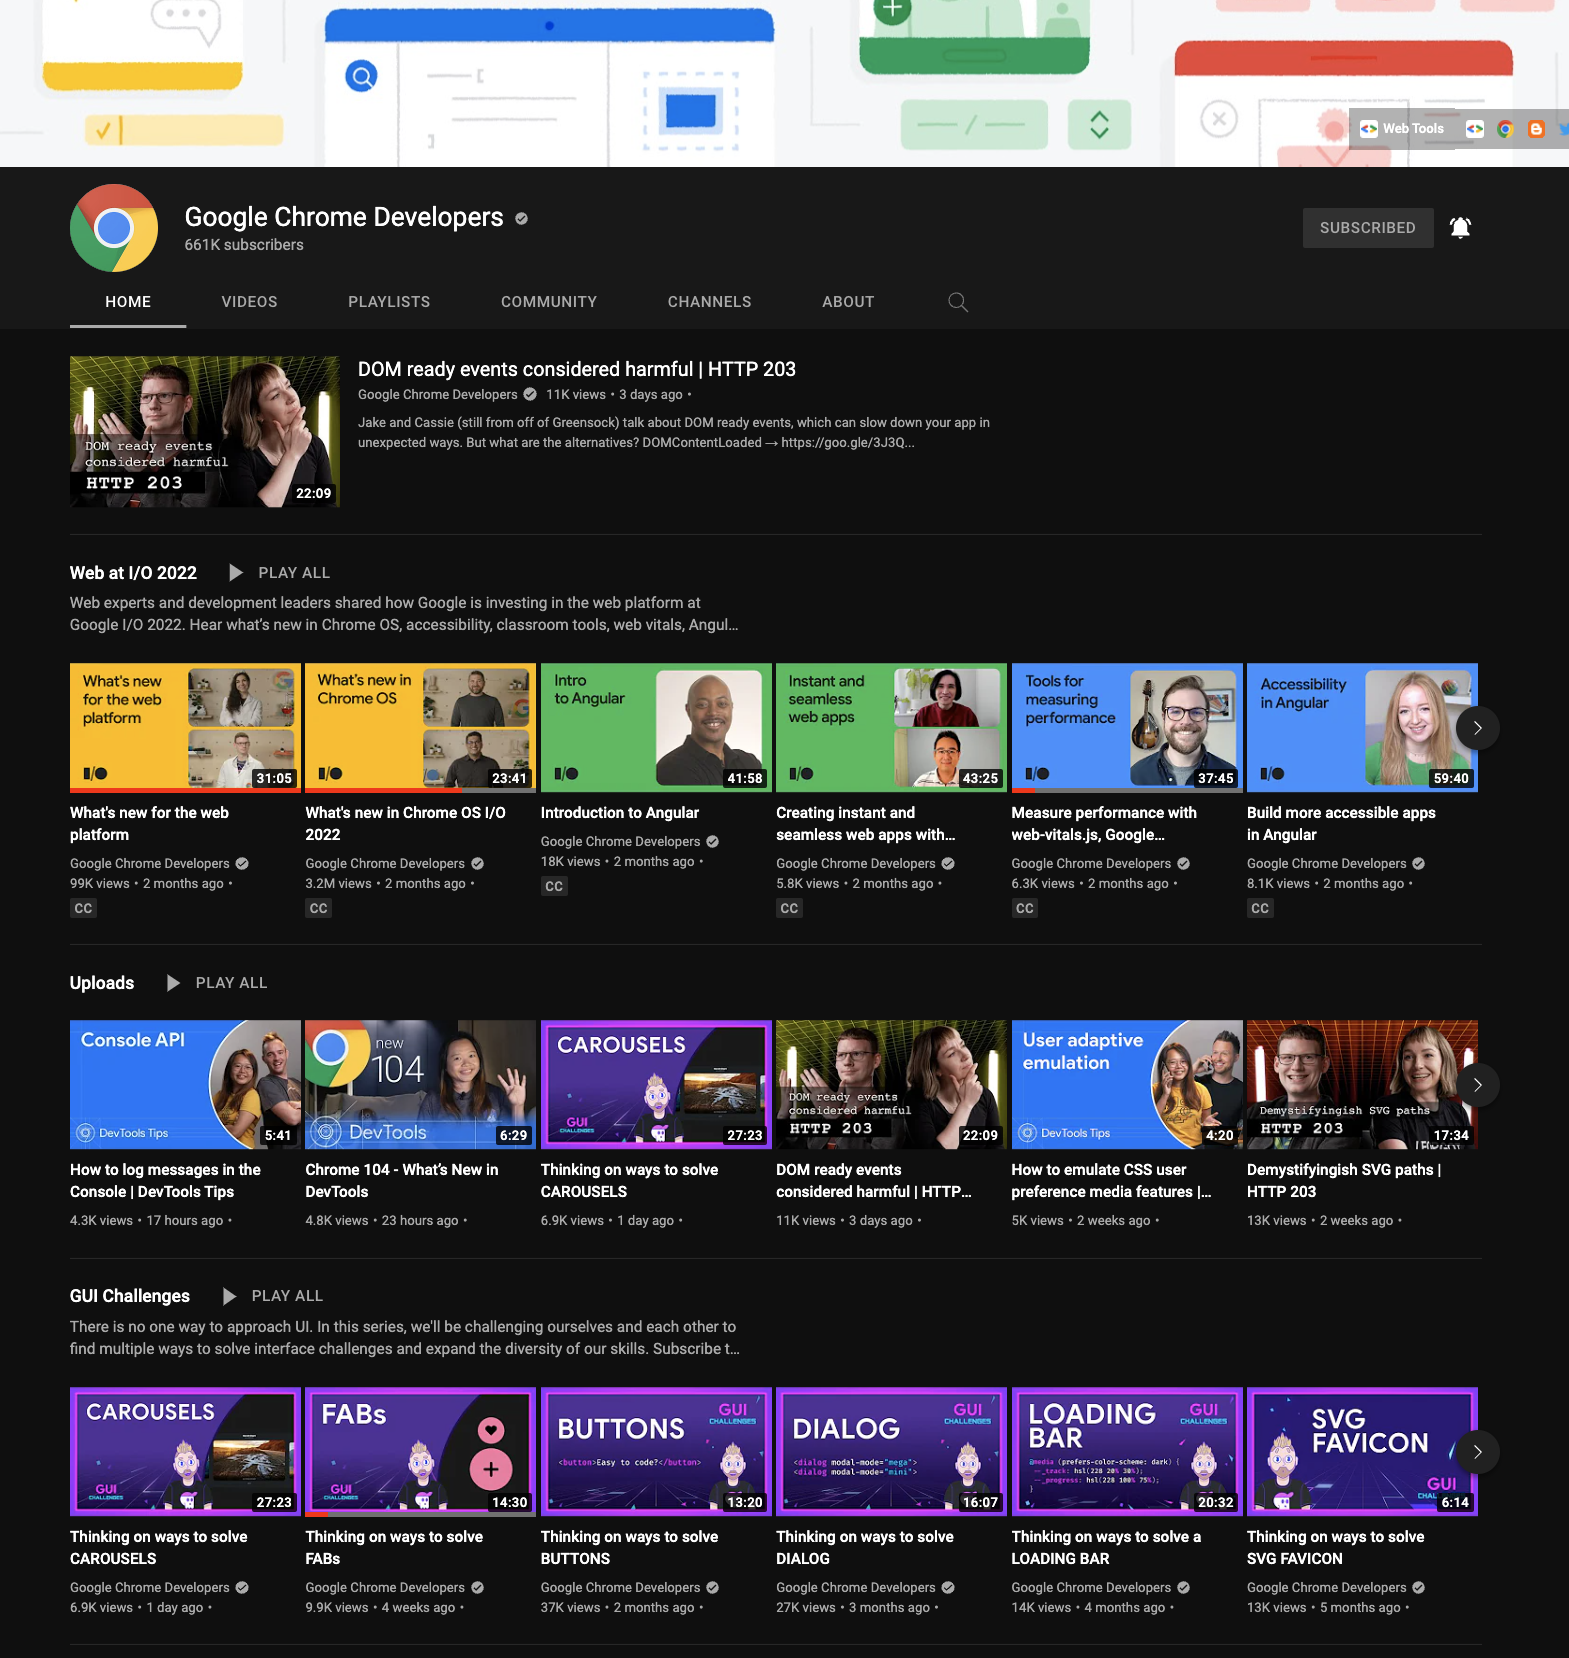Image resolution: width=1569 pixels, height=1658 pixels.
Task: Go to the COMMUNITY tab
Action: coord(549,302)
